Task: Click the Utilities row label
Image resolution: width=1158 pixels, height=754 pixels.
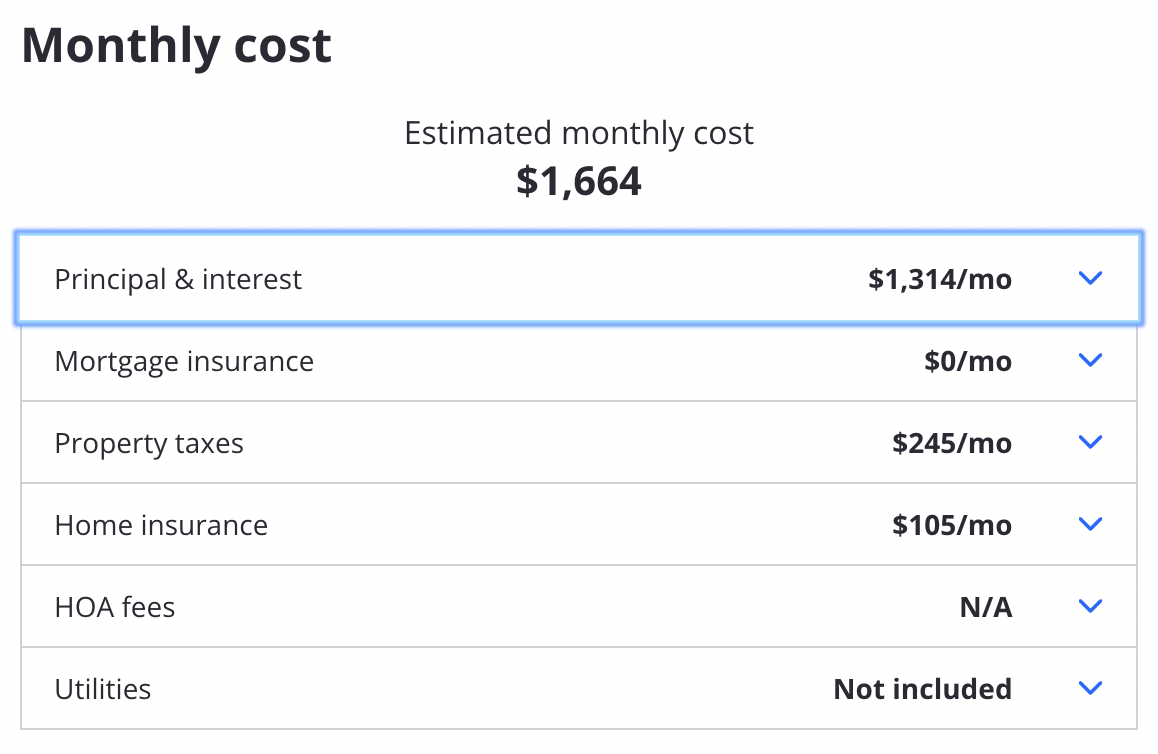Action: pyautogui.click(x=103, y=689)
